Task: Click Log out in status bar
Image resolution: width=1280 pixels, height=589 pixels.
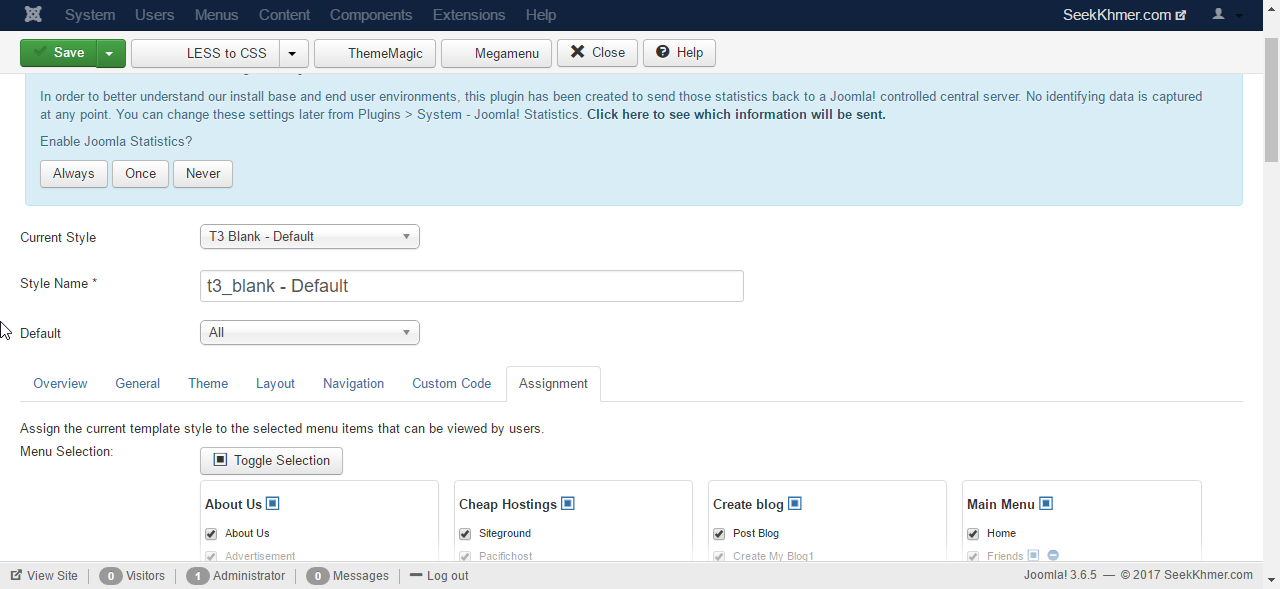Action: click(x=439, y=576)
